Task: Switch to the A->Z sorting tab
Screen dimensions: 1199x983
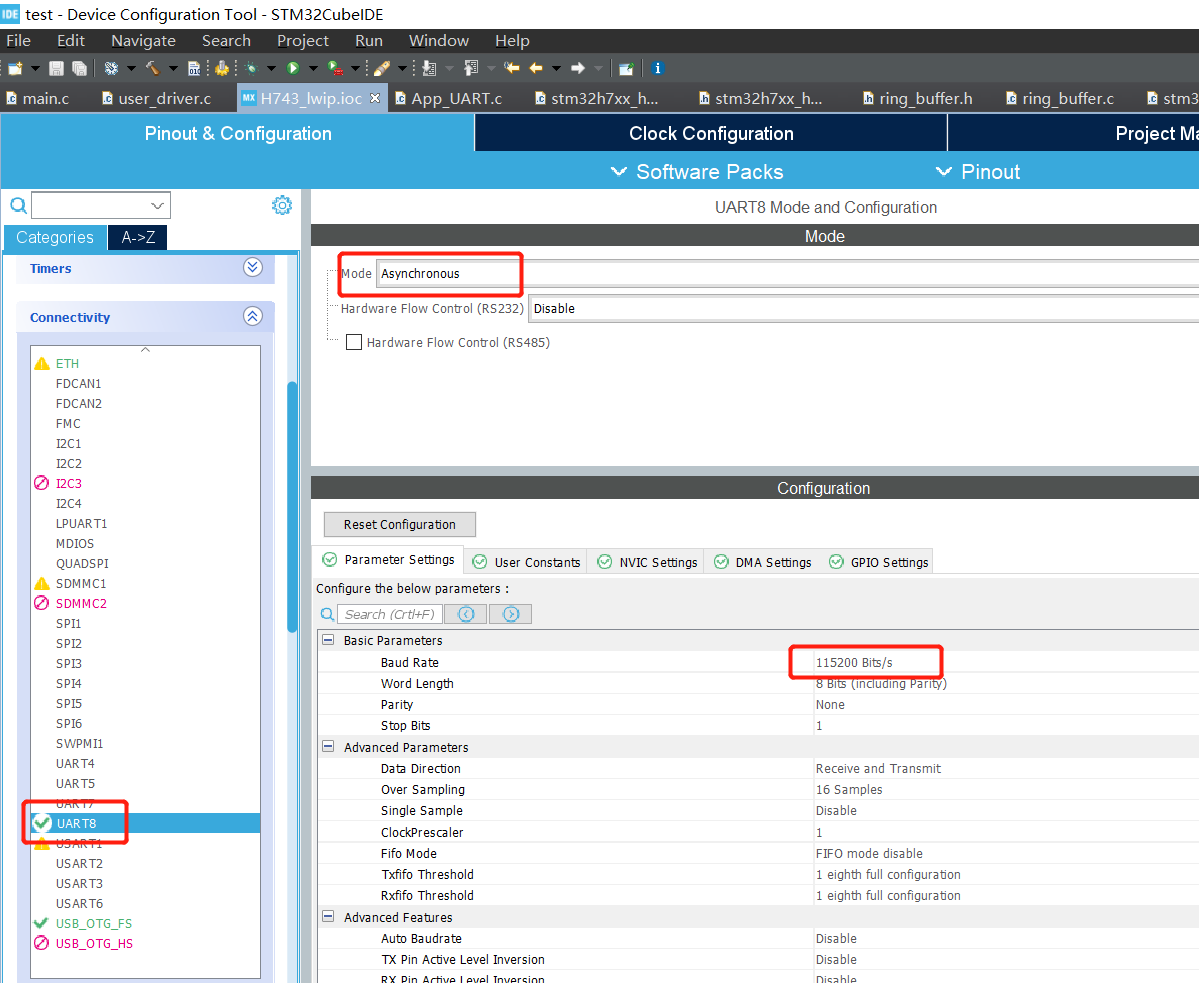Action: click(138, 238)
